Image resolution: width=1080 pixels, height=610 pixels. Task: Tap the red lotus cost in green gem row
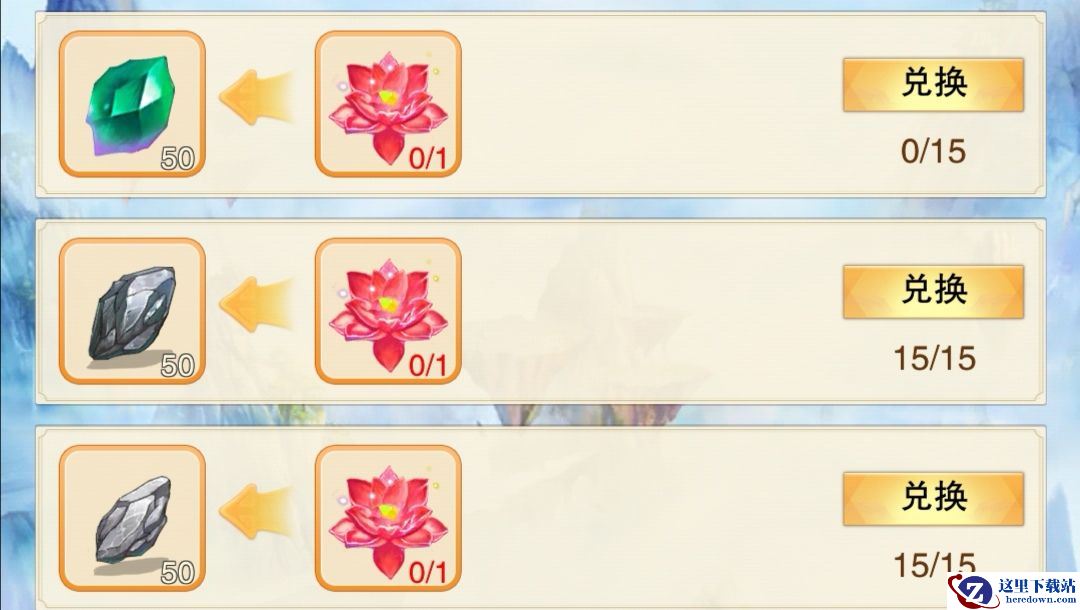click(388, 104)
